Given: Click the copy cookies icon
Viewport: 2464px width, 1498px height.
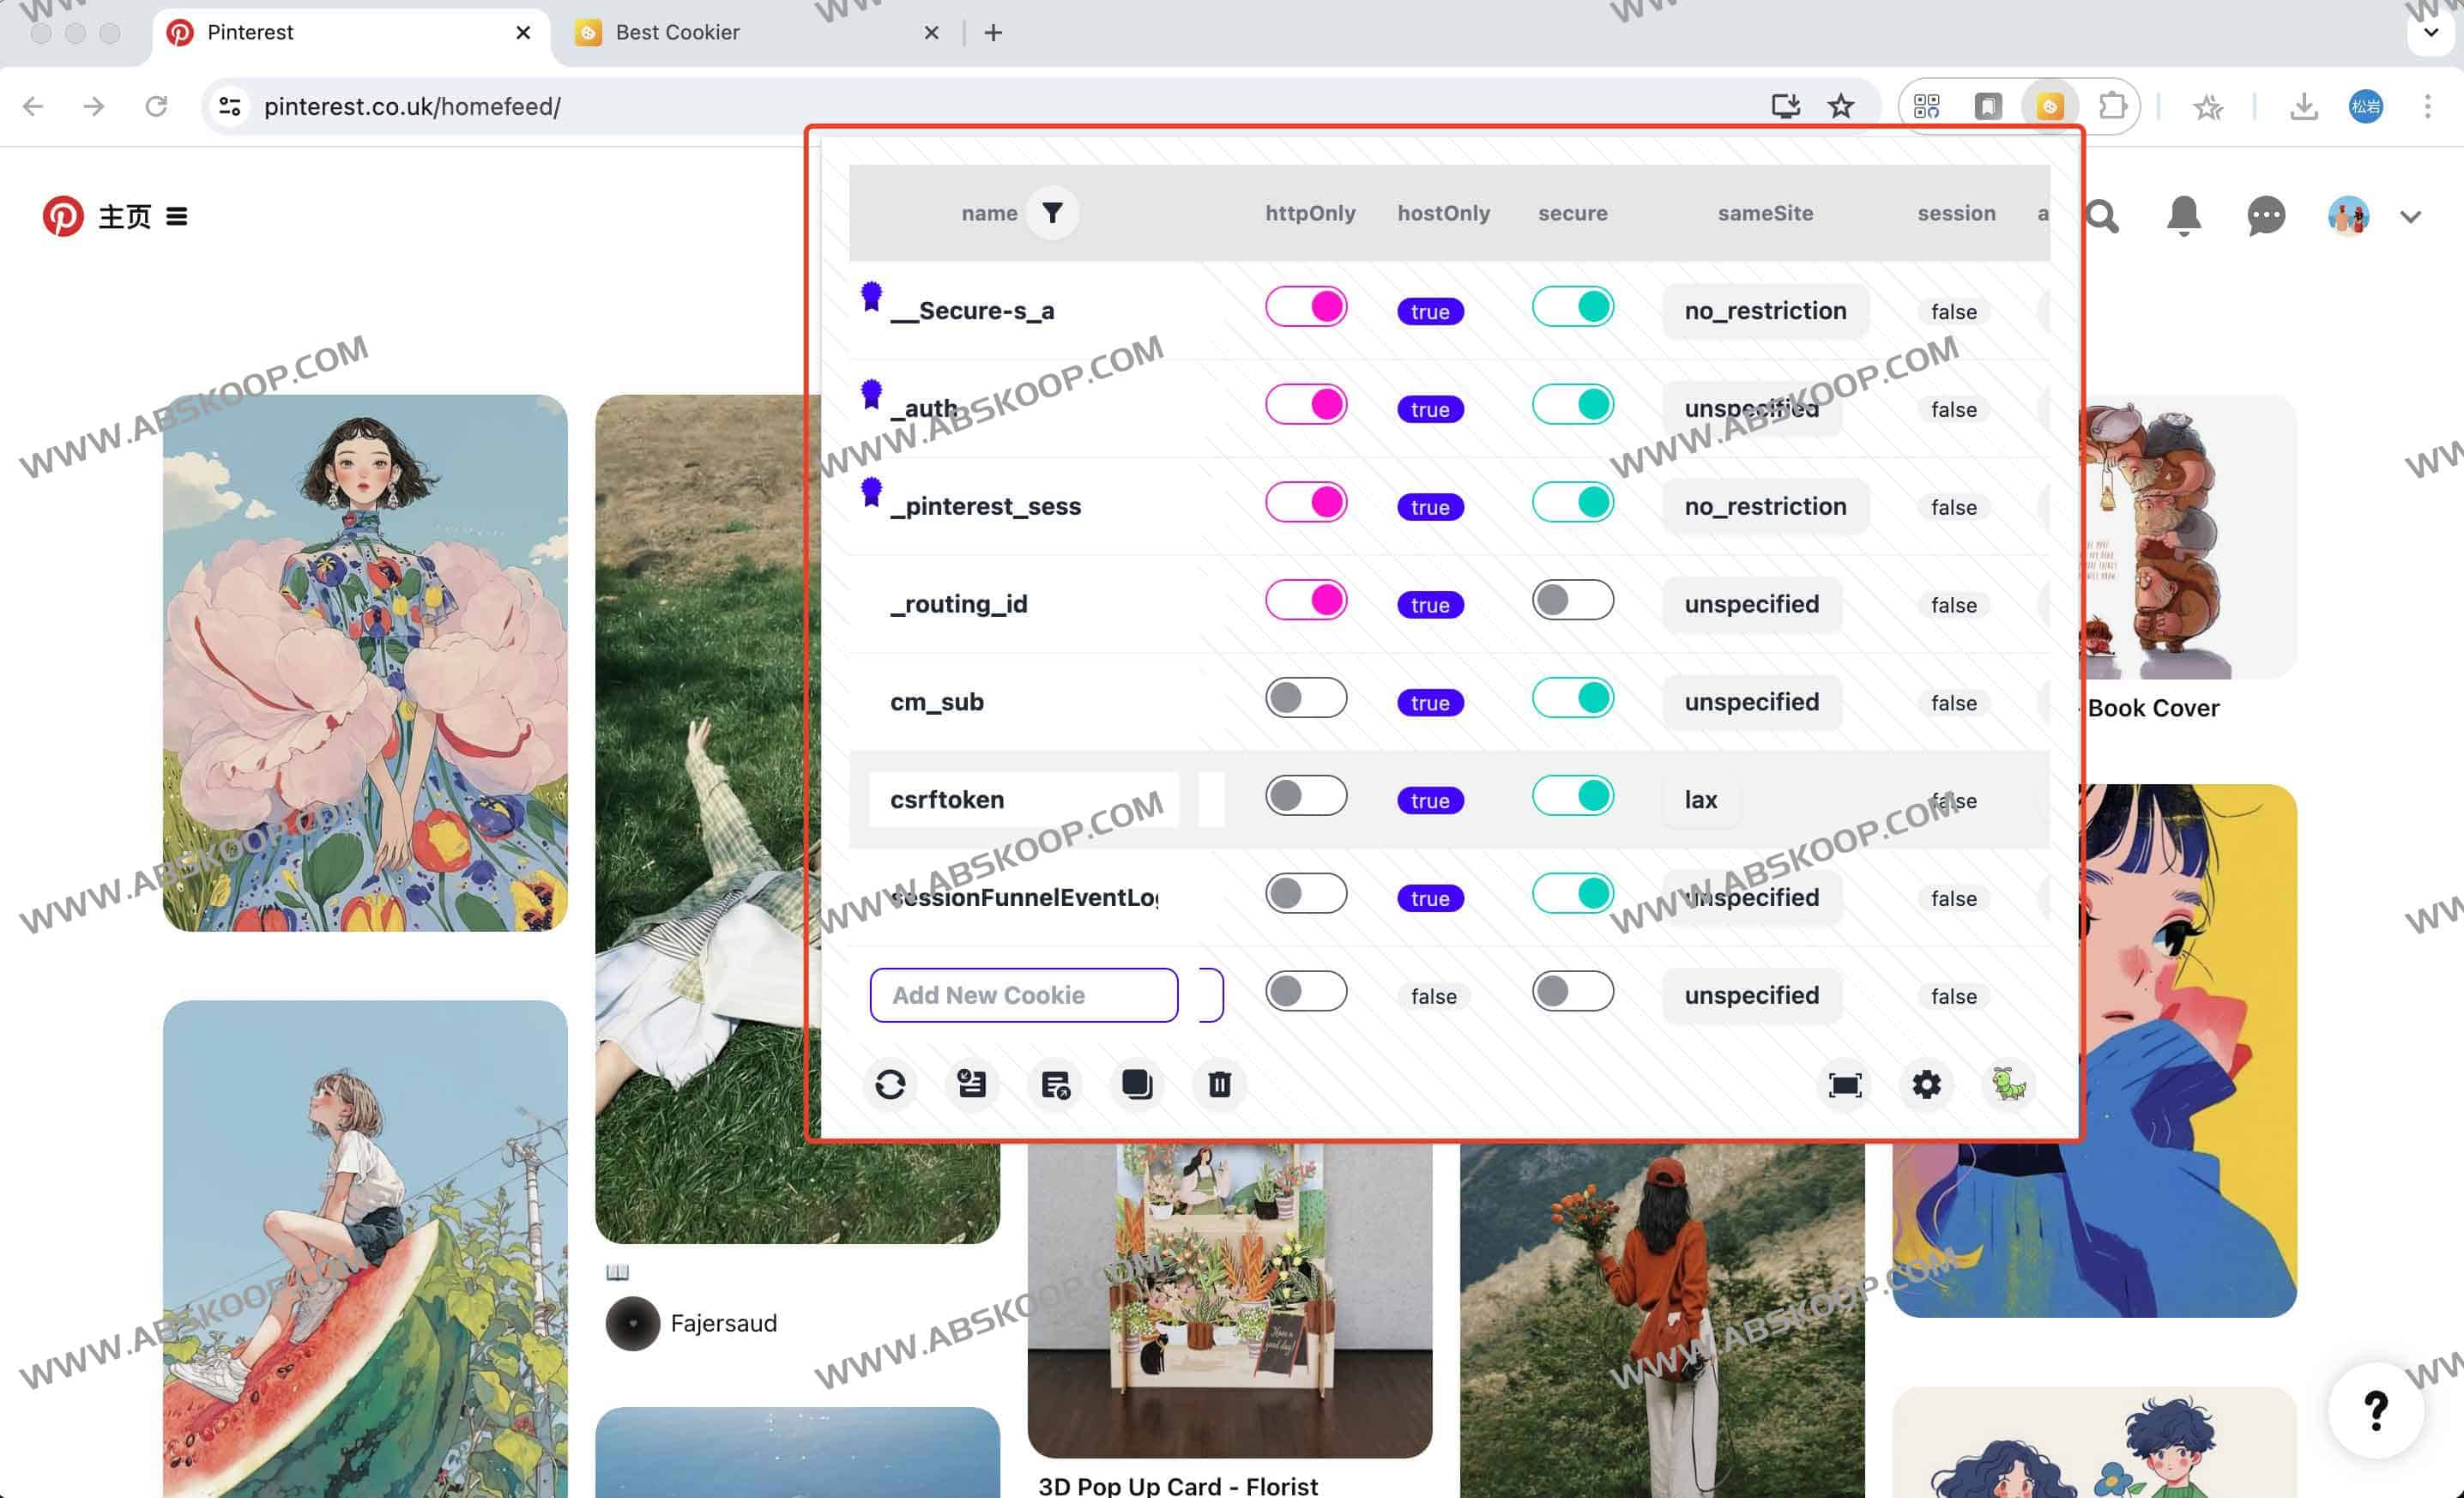Looking at the screenshot, I should (1137, 1084).
